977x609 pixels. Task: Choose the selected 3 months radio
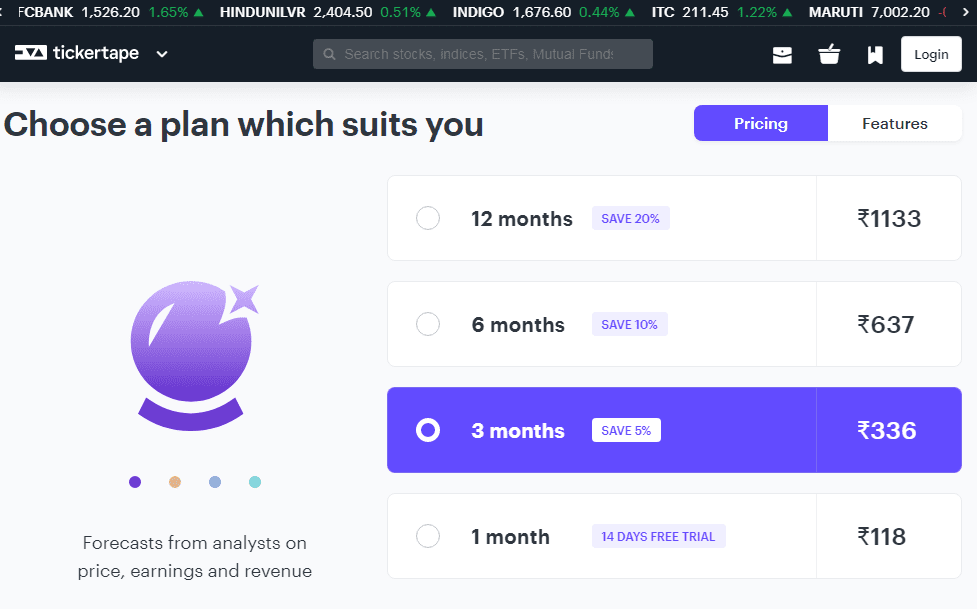(x=428, y=430)
